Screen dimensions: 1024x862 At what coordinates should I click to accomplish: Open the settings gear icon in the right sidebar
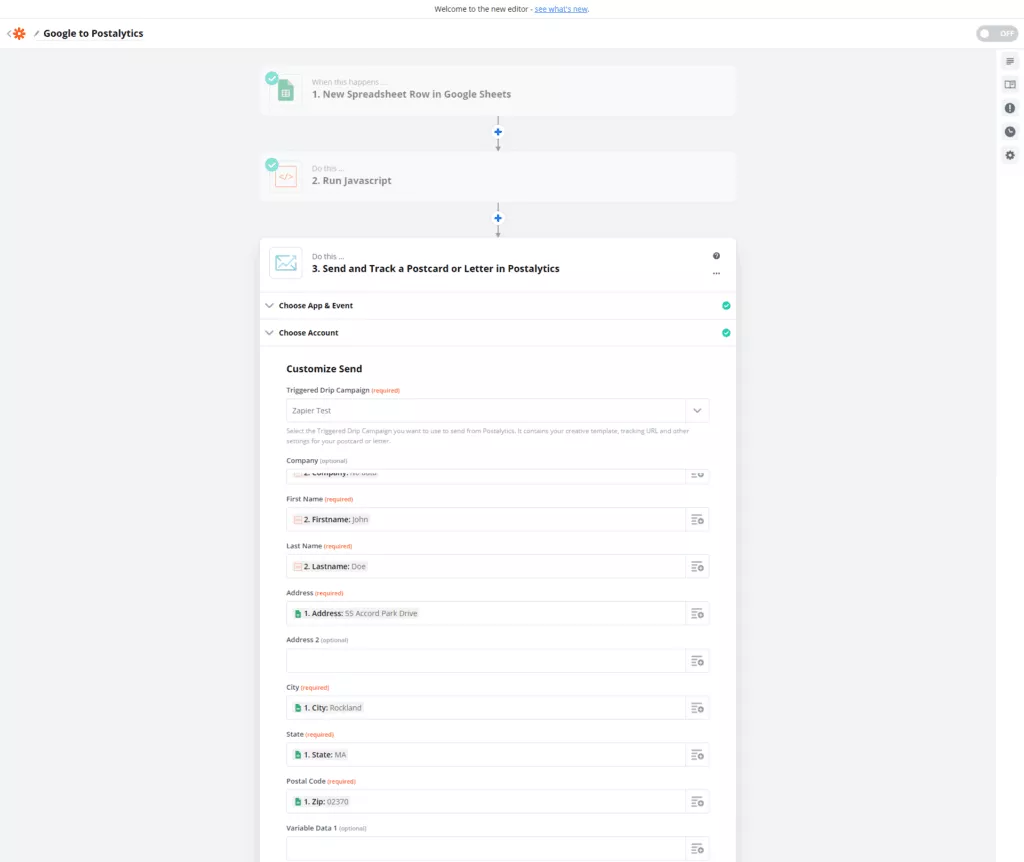[1010, 155]
